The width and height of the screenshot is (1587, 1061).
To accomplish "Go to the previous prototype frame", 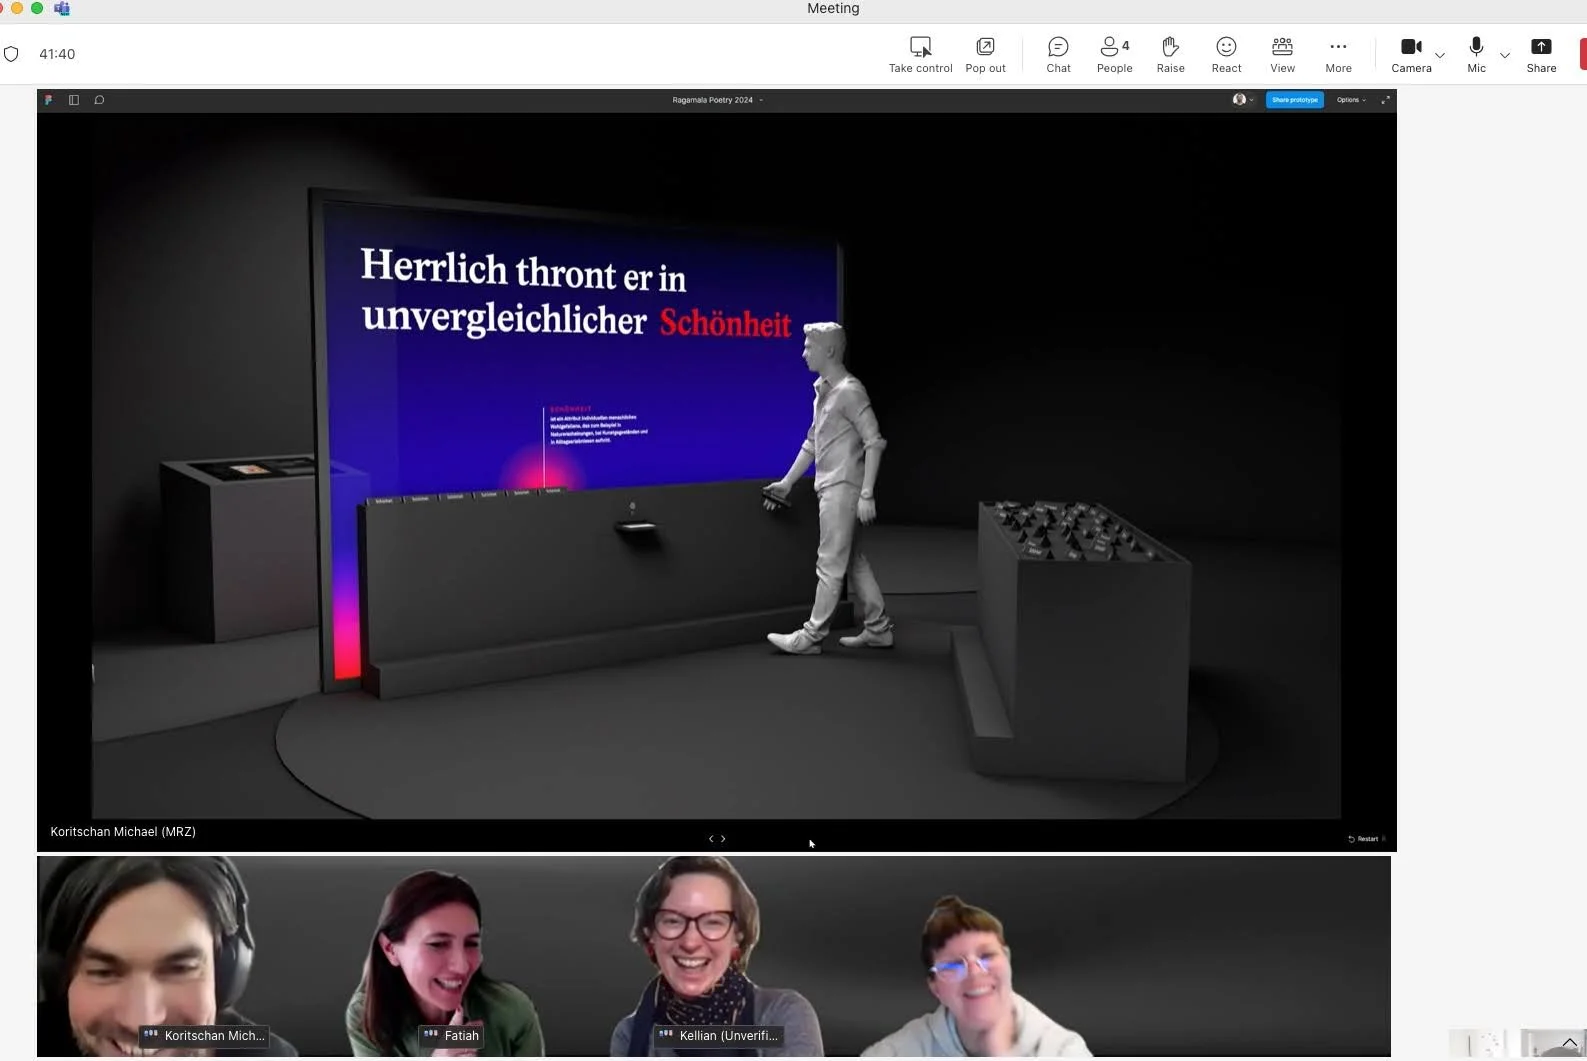I will 711,839.
